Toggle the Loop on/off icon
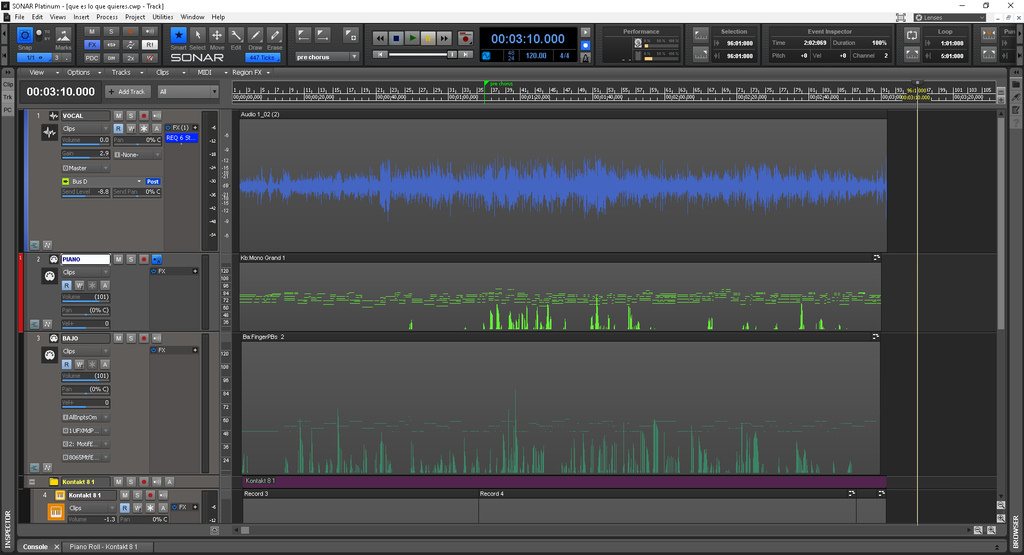This screenshot has height=555, width=1024. pos(912,34)
